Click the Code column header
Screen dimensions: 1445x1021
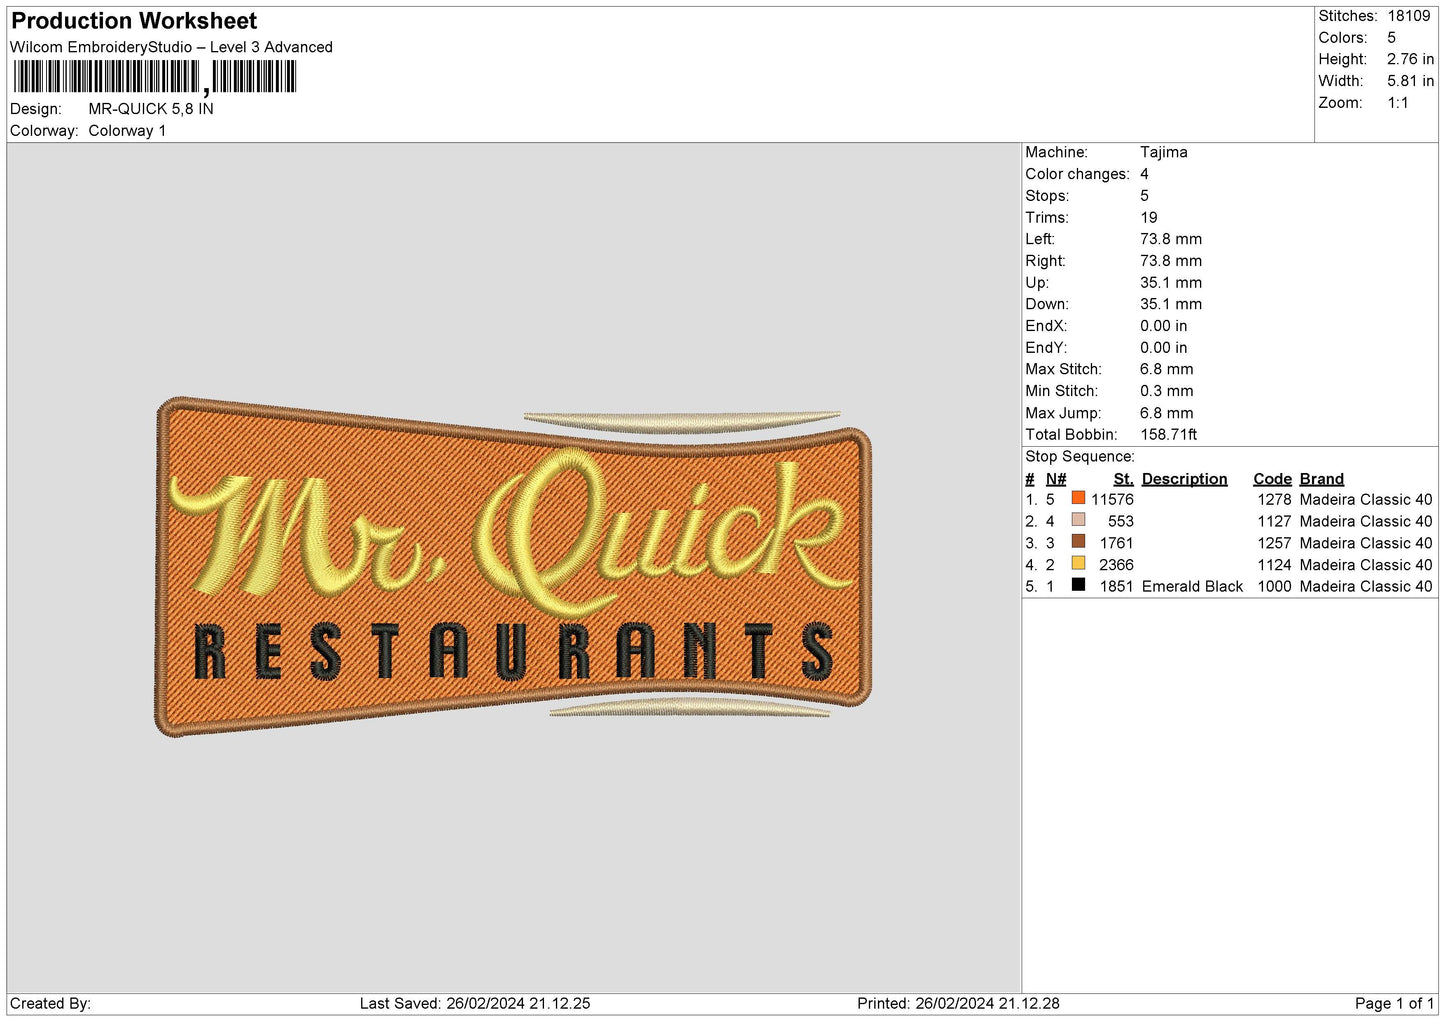coord(1272,479)
